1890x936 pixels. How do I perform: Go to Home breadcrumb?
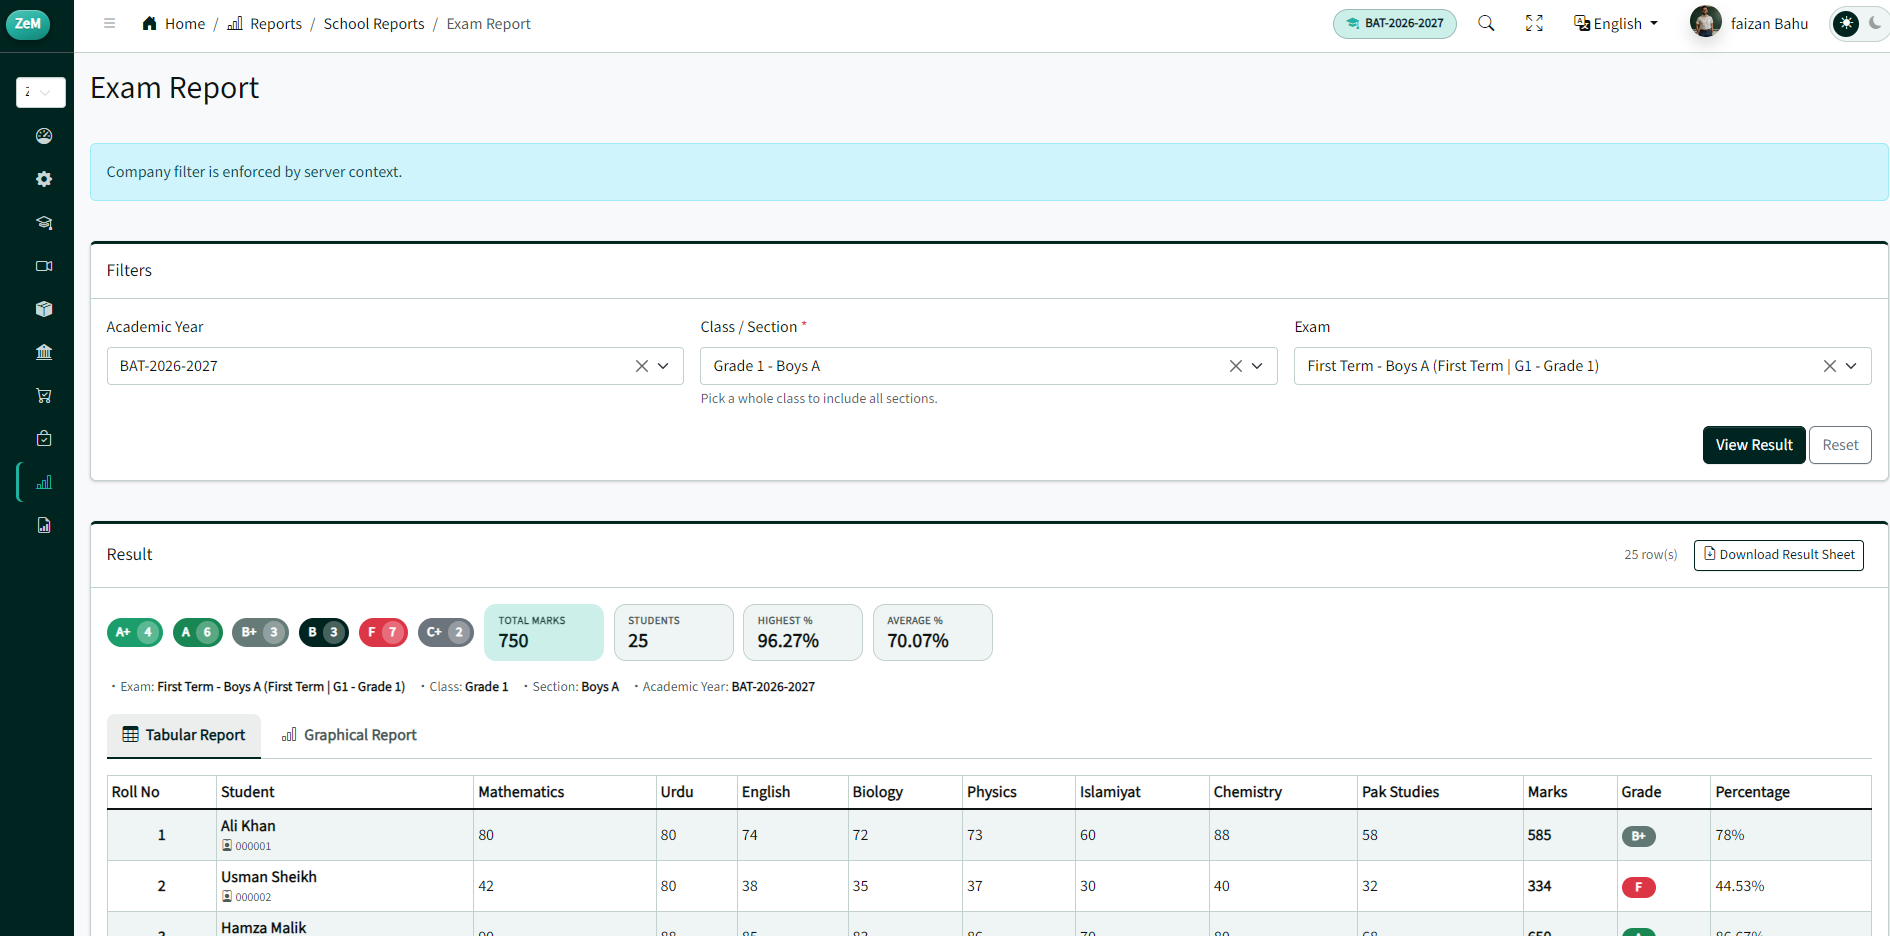[x=173, y=24]
